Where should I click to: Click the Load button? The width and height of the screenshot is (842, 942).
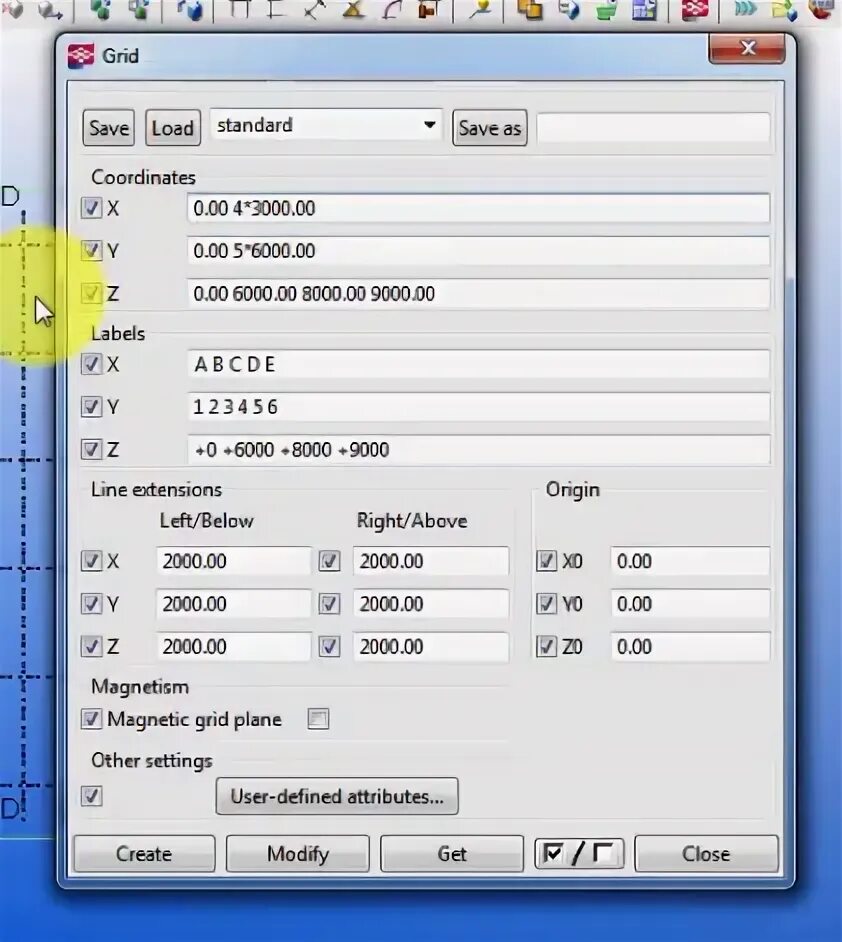tap(173, 127)
